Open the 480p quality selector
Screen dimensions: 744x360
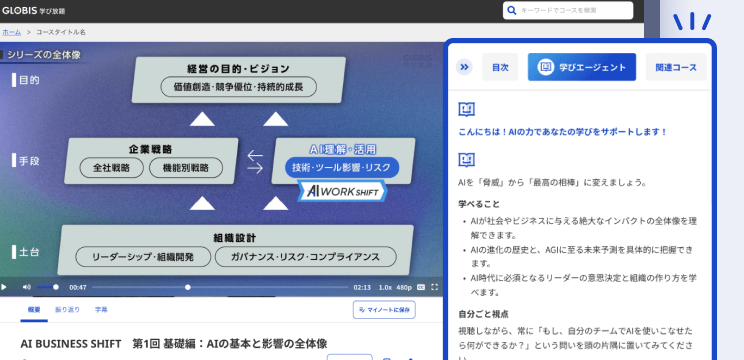404,287
